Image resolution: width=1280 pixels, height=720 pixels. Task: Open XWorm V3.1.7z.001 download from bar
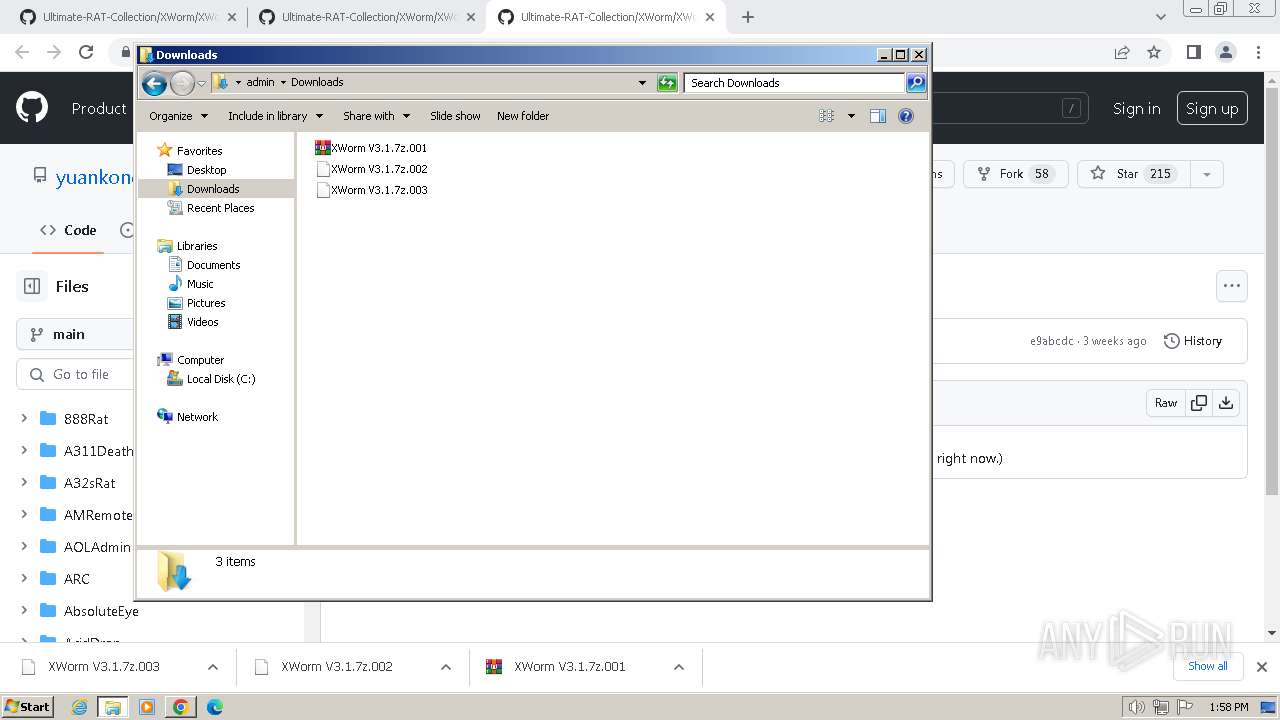click(570, 667)
